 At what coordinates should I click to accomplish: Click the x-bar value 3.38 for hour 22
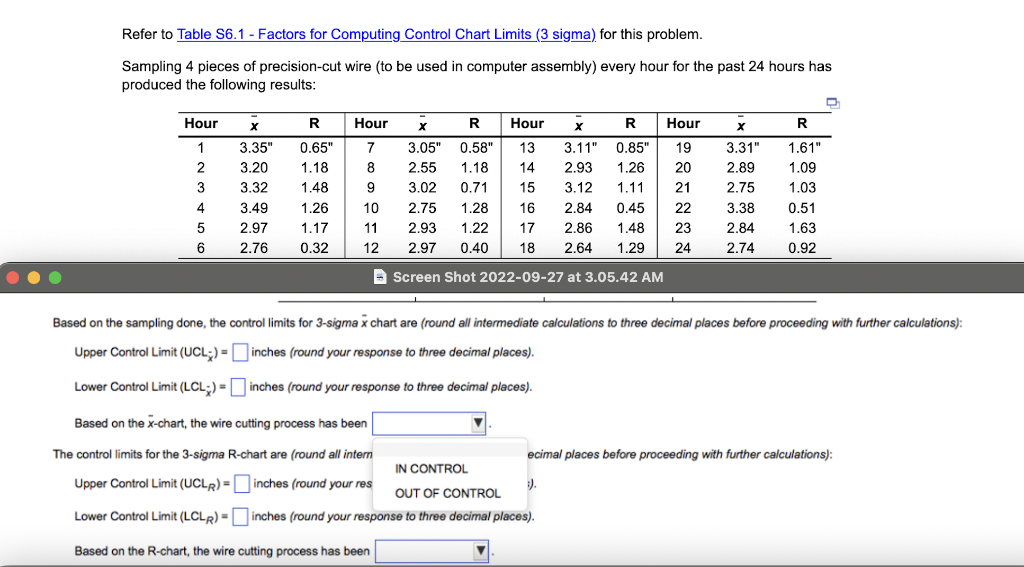coord(740,208)
